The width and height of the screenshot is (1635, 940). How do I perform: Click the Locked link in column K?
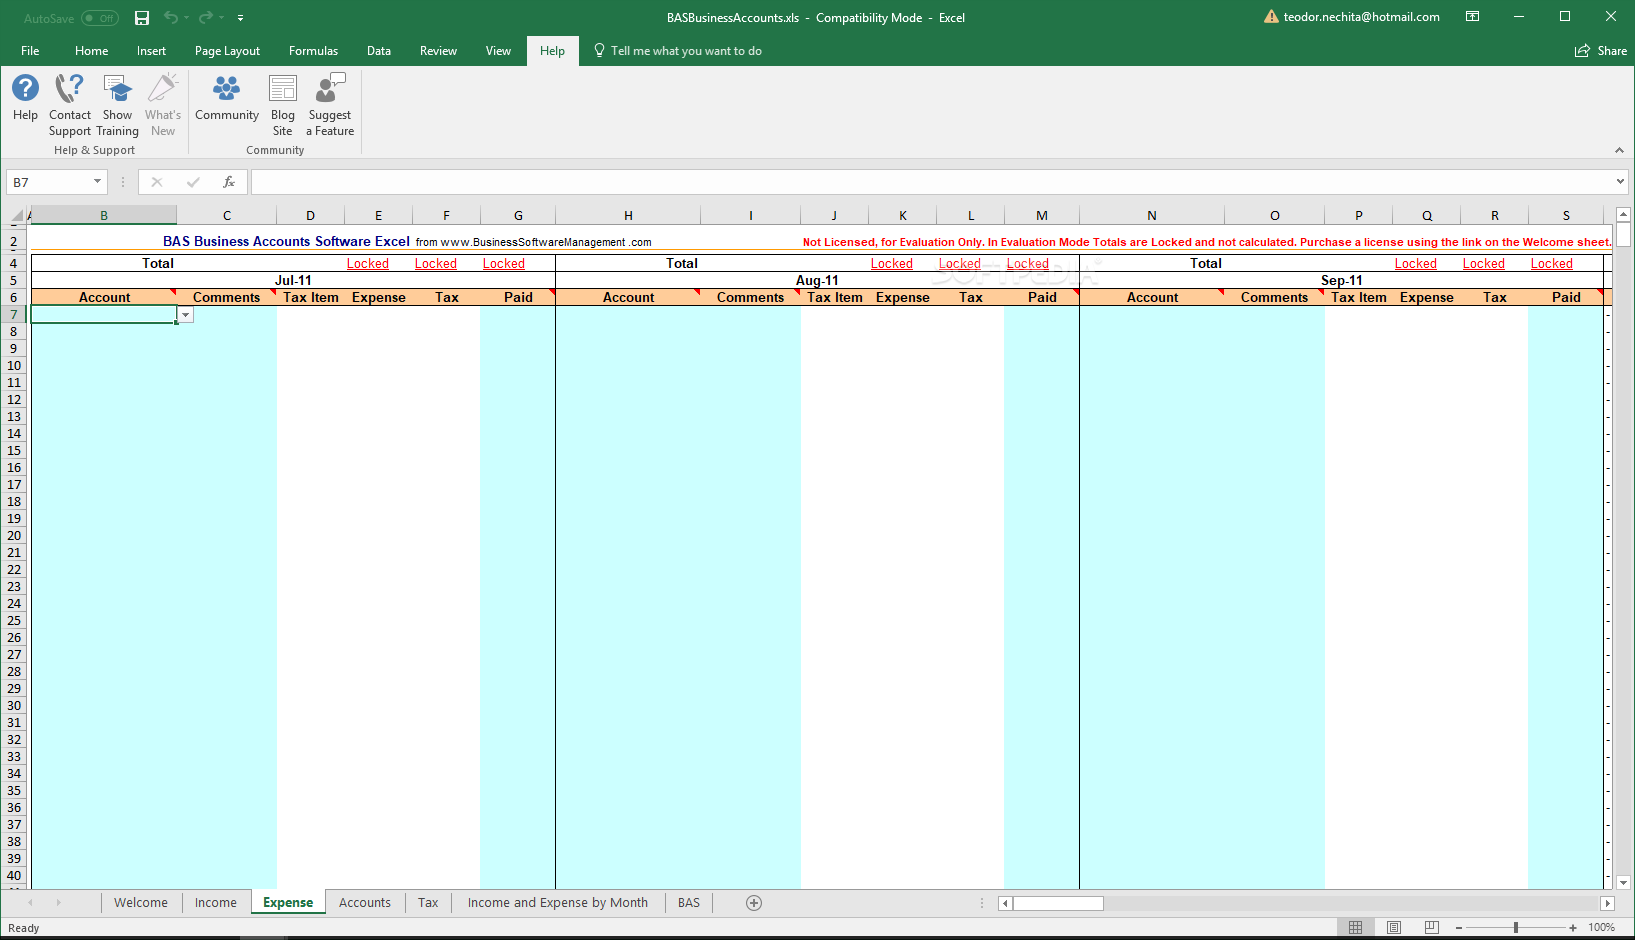[x=892, y=264]
